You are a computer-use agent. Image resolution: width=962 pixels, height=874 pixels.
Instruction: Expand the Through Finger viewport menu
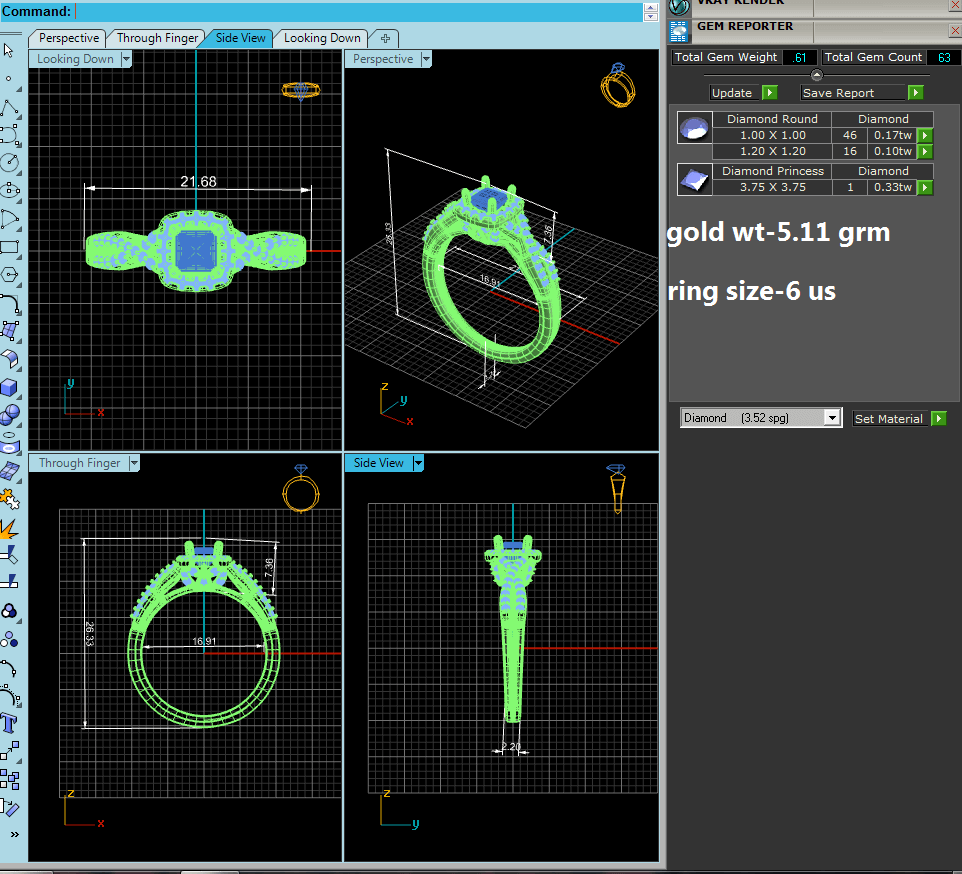coord(133,463)
